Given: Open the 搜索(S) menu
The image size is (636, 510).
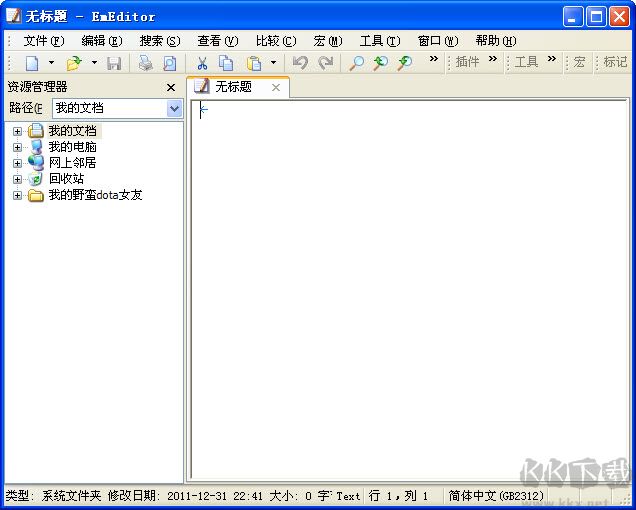Looking at the screenshot, I should [x=160, y=41].
